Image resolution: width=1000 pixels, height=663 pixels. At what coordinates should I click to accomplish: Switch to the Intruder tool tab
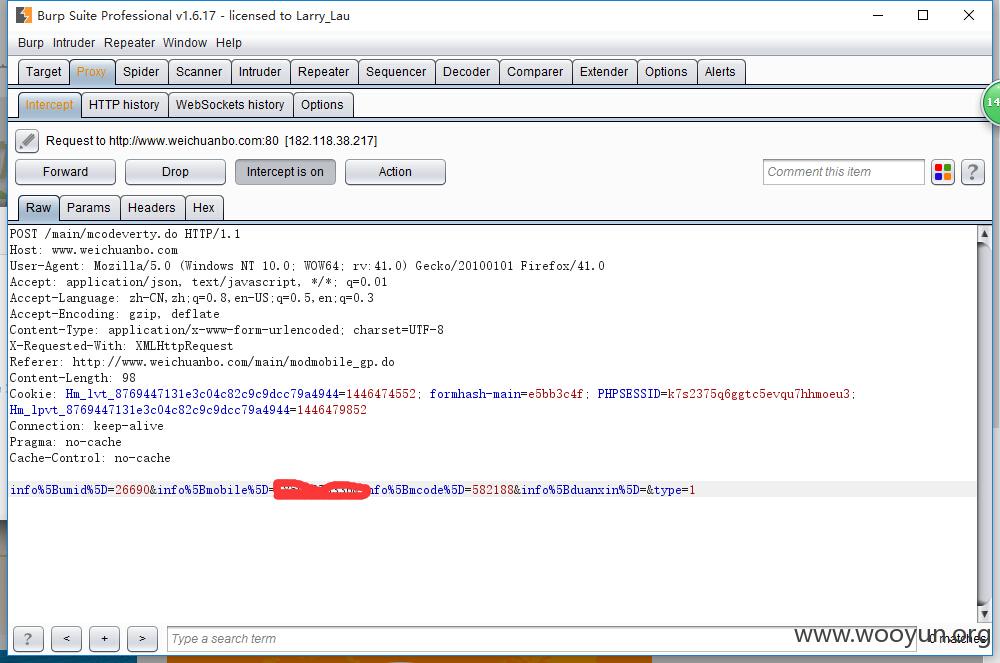260,72
